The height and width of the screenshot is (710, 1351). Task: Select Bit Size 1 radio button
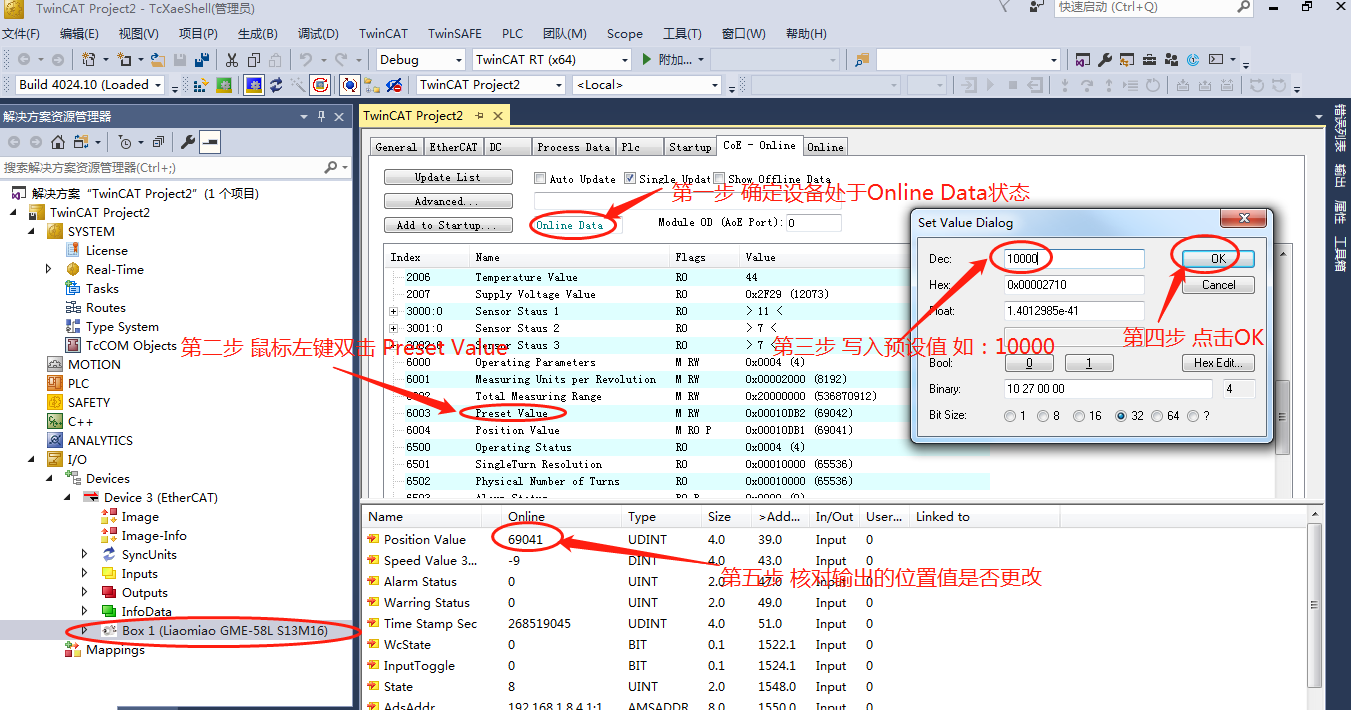coord(1009,416)
